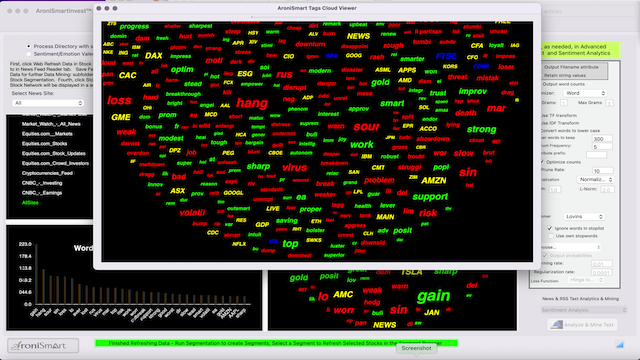Open the Hinge loss function dropdown
Viewport: 640px width, 360px height.
tap(585, 280)
